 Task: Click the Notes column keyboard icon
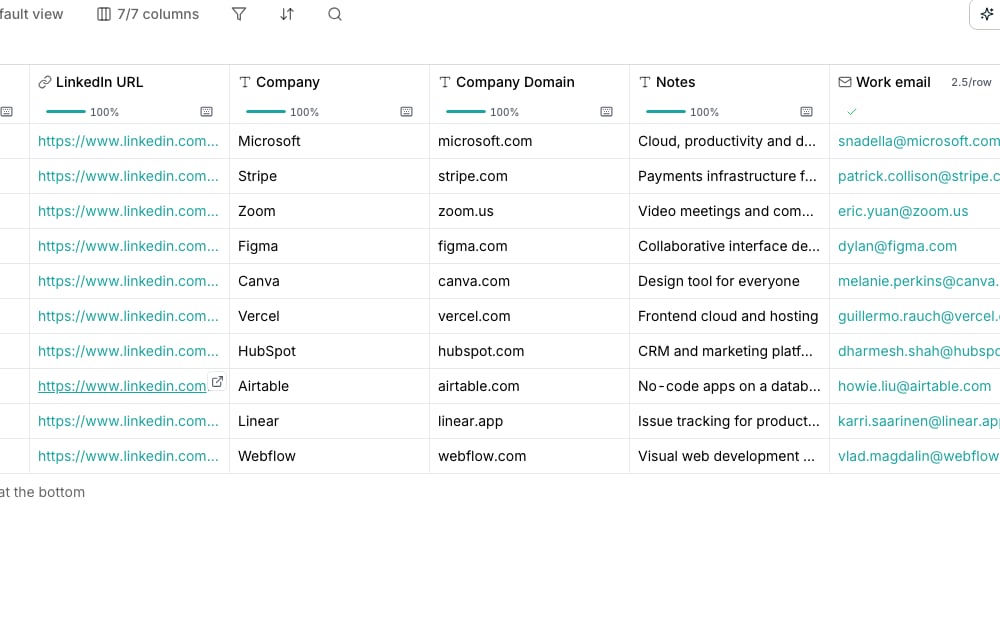(806, 112)
